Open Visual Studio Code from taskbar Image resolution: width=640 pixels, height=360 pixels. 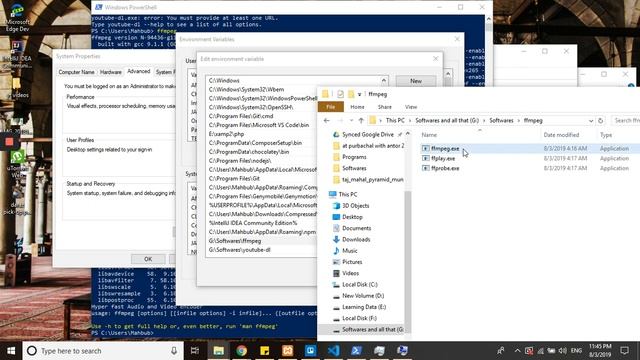(x=333, y=351)
